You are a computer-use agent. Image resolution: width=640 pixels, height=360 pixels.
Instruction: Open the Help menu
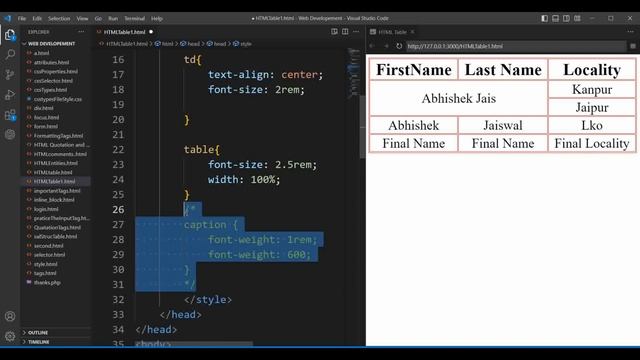pyautogui.click(x=157, y=18)
